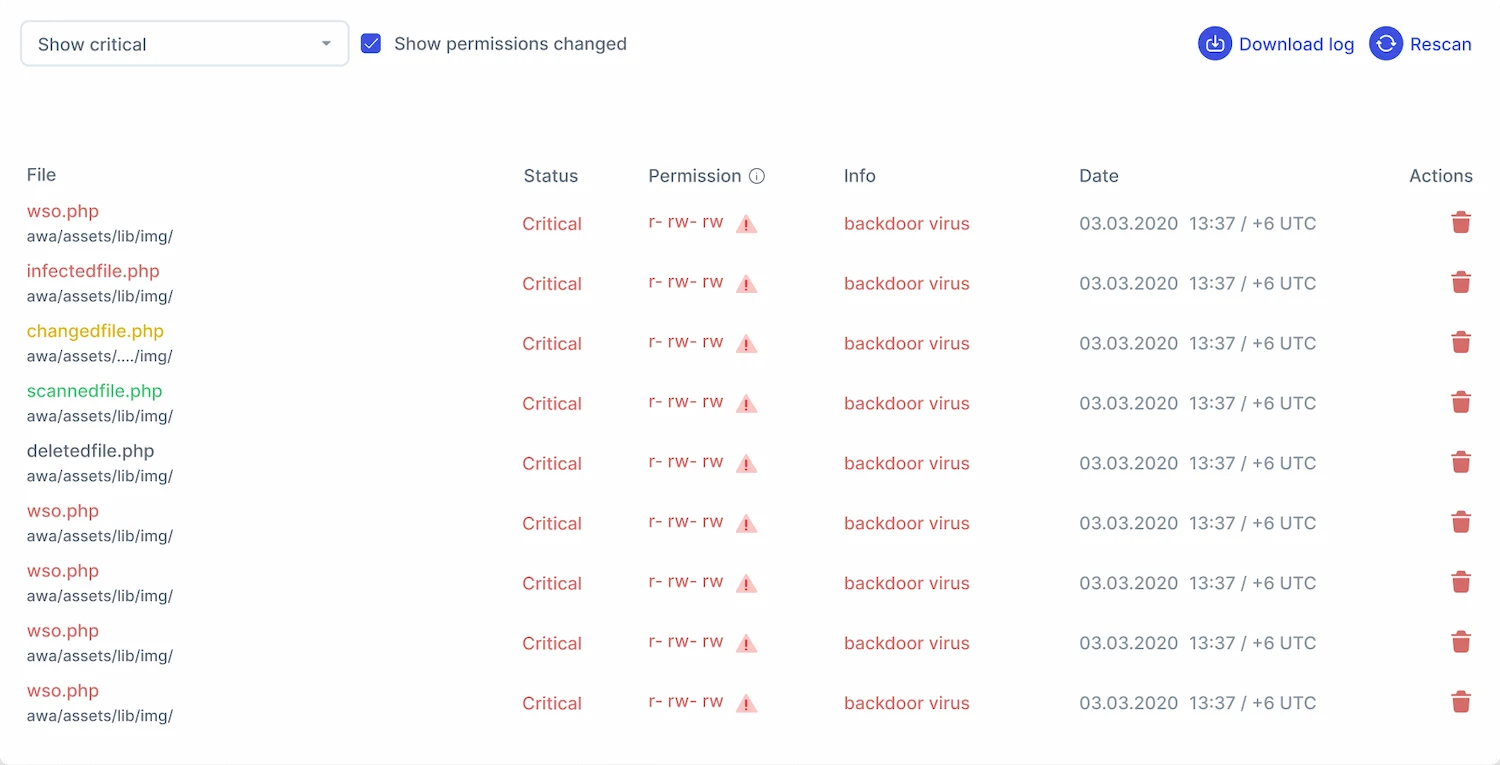The image size is (1500, 765).
Task: Click the scannedfile.php file name
Action: point(94,391)
